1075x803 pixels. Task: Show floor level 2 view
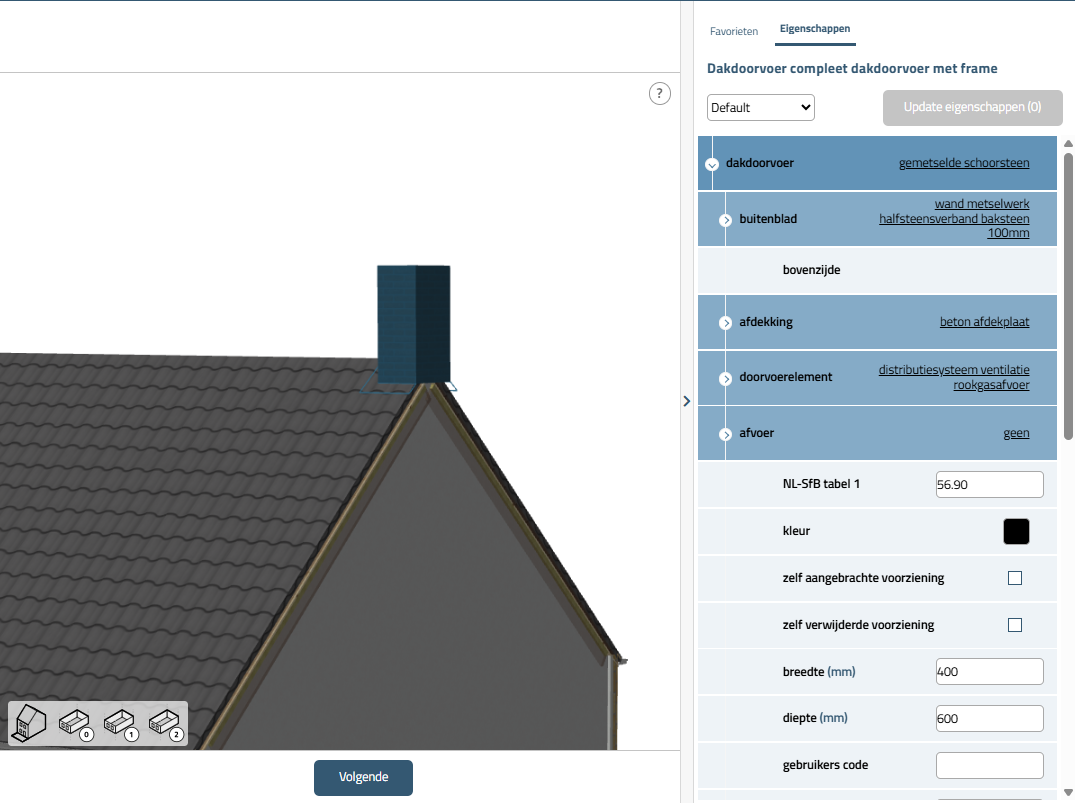pos(165,723)
